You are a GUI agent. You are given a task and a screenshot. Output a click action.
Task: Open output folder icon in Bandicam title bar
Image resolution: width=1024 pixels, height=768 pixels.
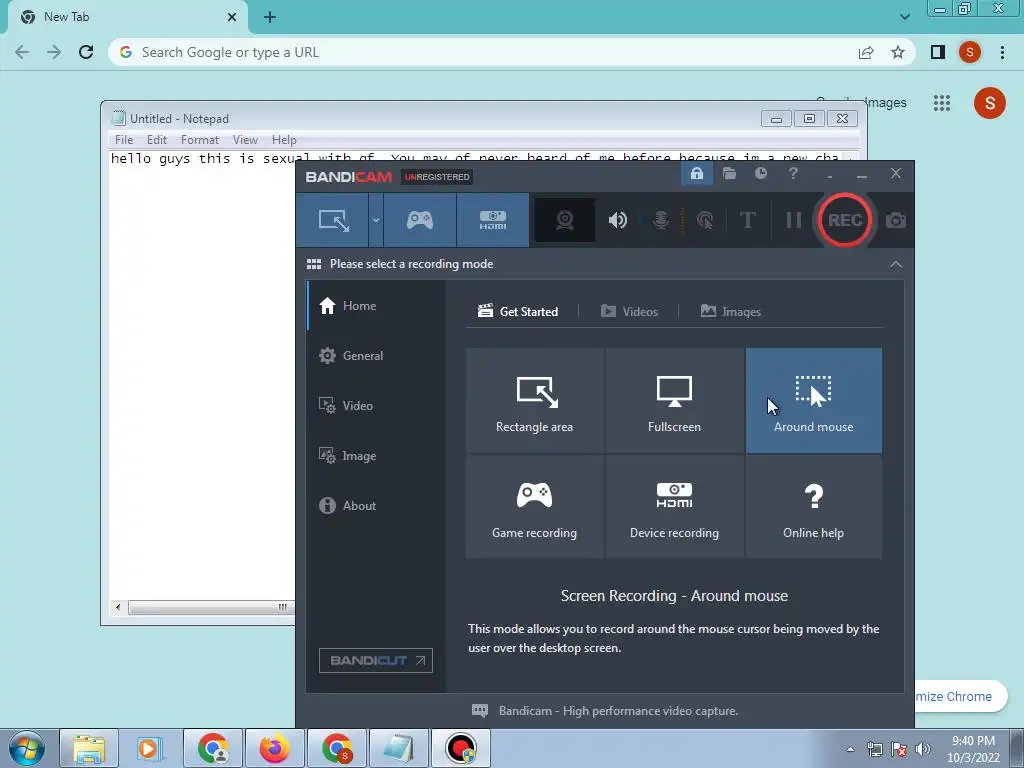point(729,173)
